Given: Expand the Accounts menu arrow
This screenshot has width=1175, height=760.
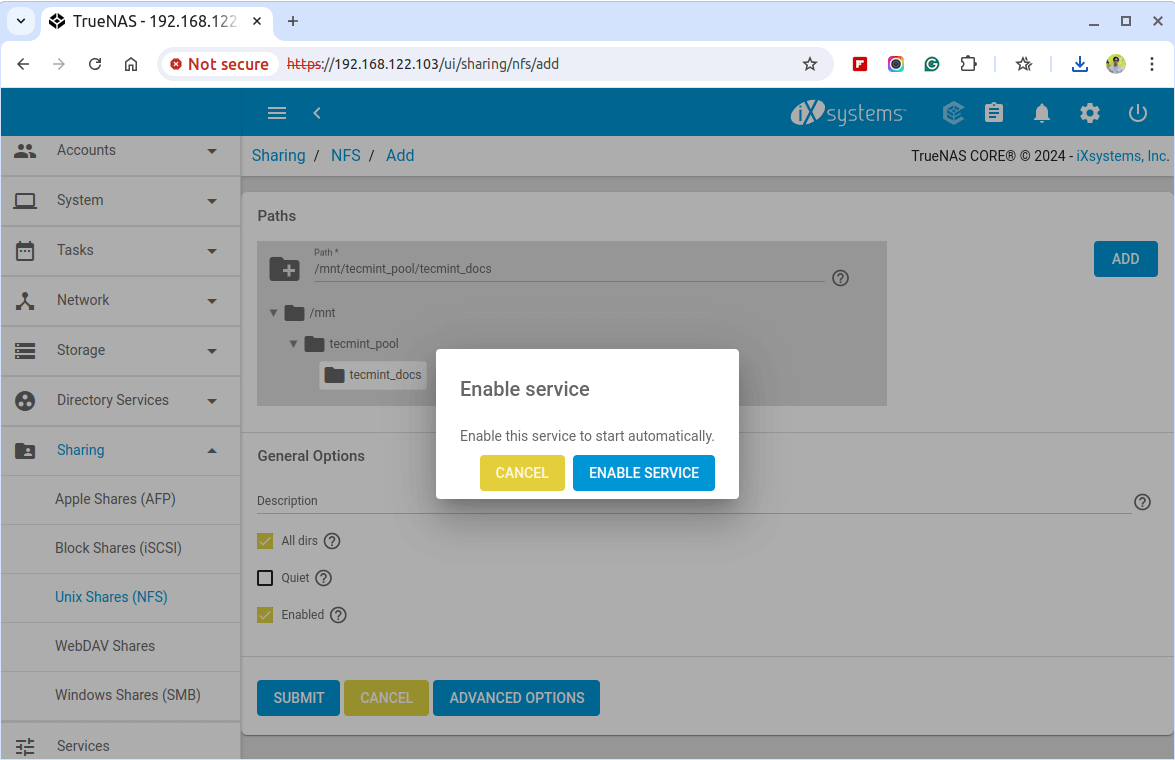Looking at the screenshot, I should (x=212, y=151).
